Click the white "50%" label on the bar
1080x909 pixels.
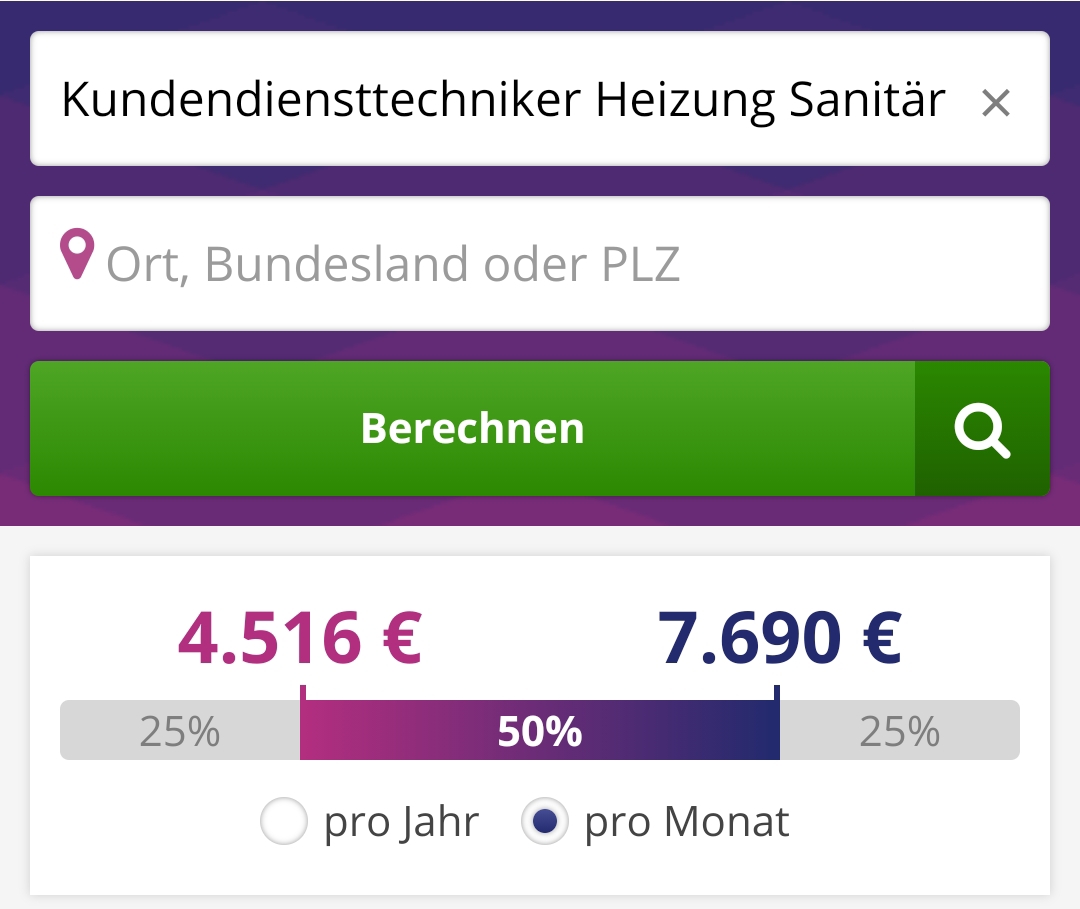[540, 732]
